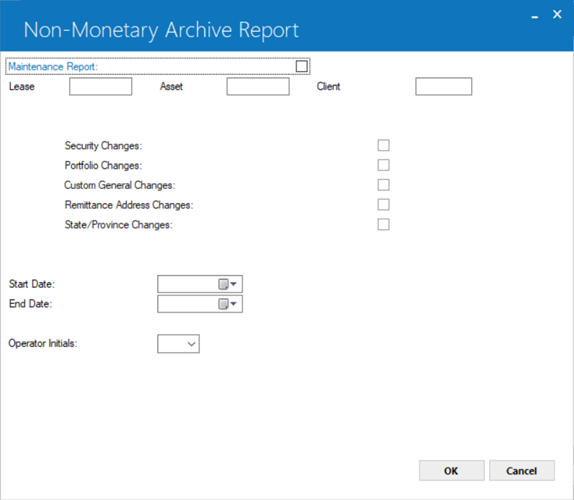Expand the Operator Initials dropdown
Image resolution: width=574 pixels, height=500 pixels.
pos(178,344)
